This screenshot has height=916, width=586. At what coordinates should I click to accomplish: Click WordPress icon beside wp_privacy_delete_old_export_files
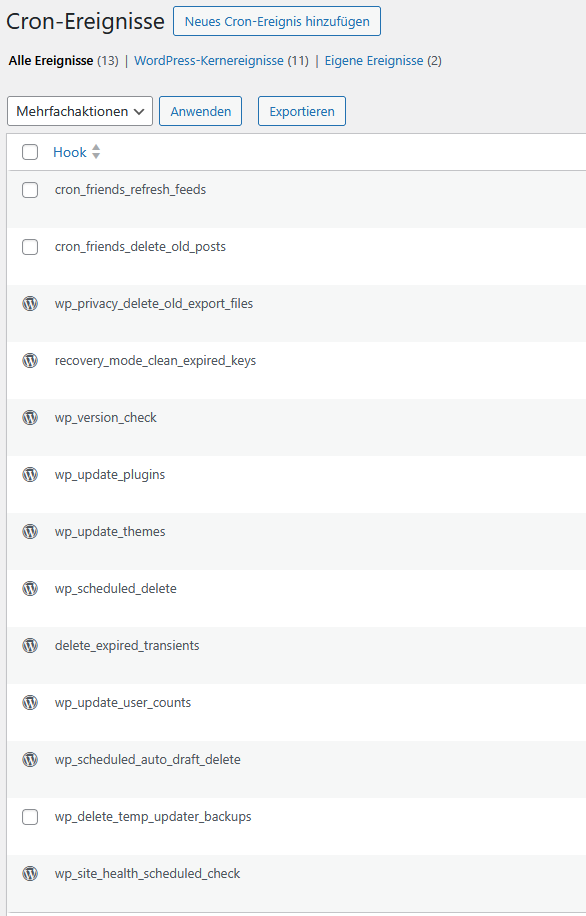(30, 304)
